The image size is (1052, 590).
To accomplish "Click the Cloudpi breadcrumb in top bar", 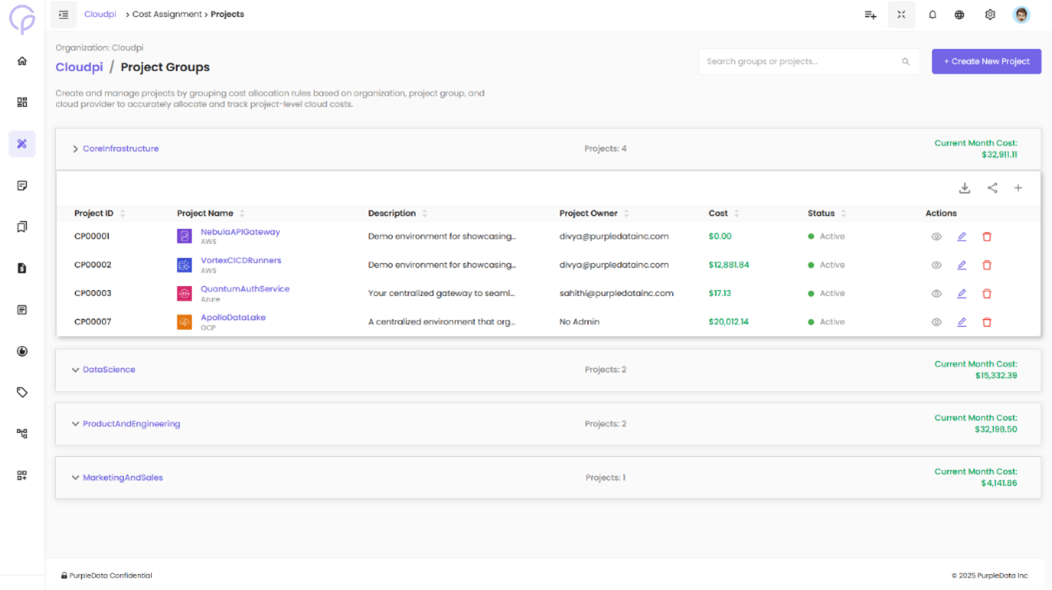I will coord(100,15).
